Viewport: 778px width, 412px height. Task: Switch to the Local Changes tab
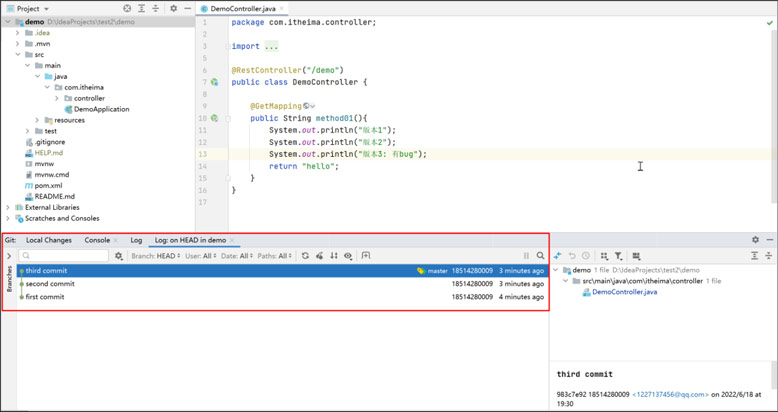pyautogui.click(x=49, y=240)
